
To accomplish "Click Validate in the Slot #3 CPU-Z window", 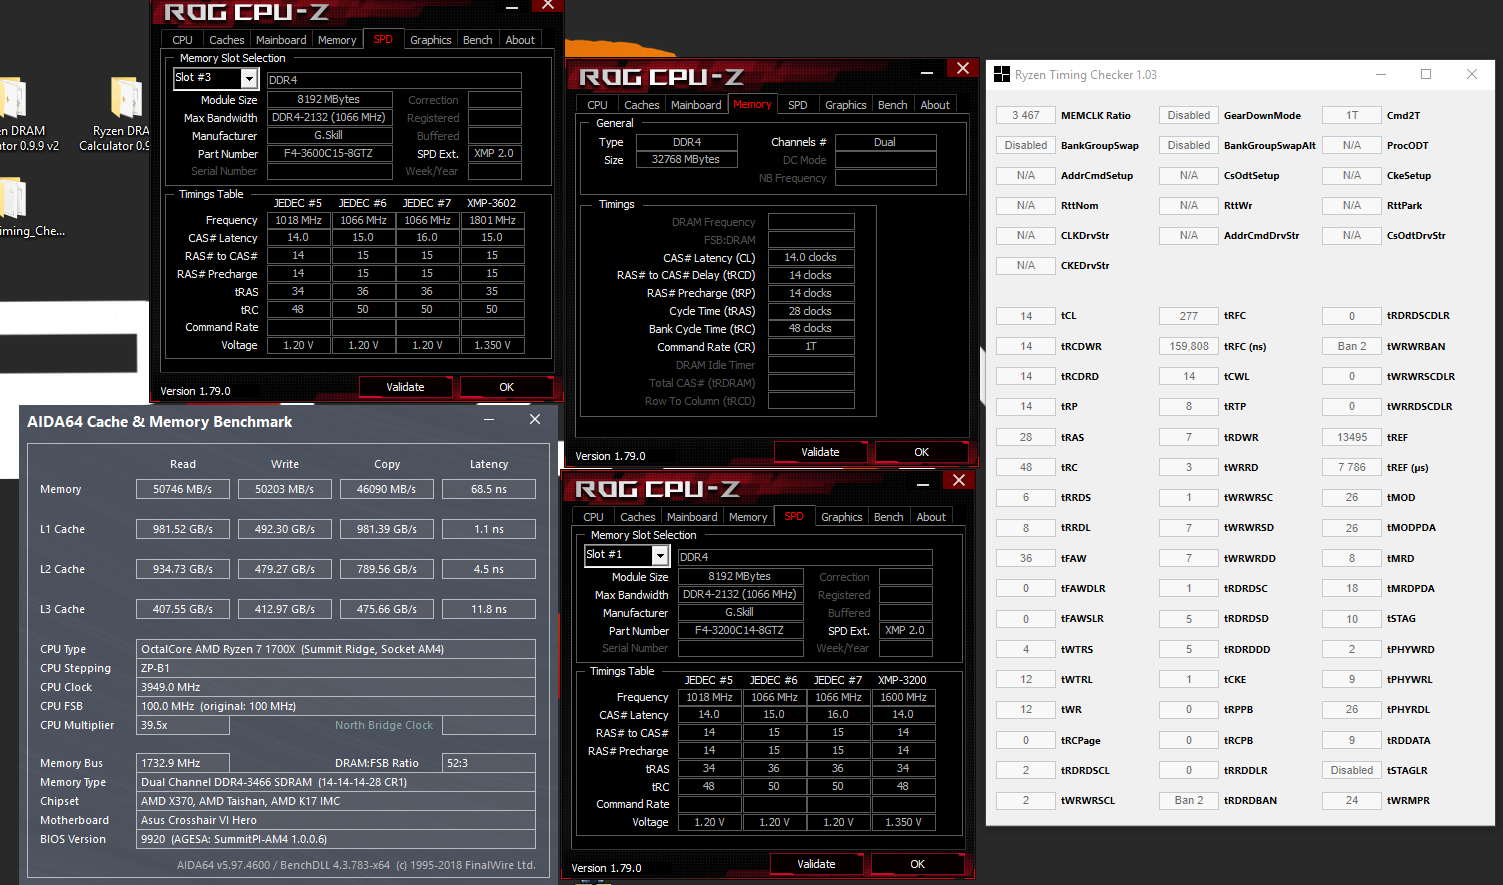I will tap(405, 387).
